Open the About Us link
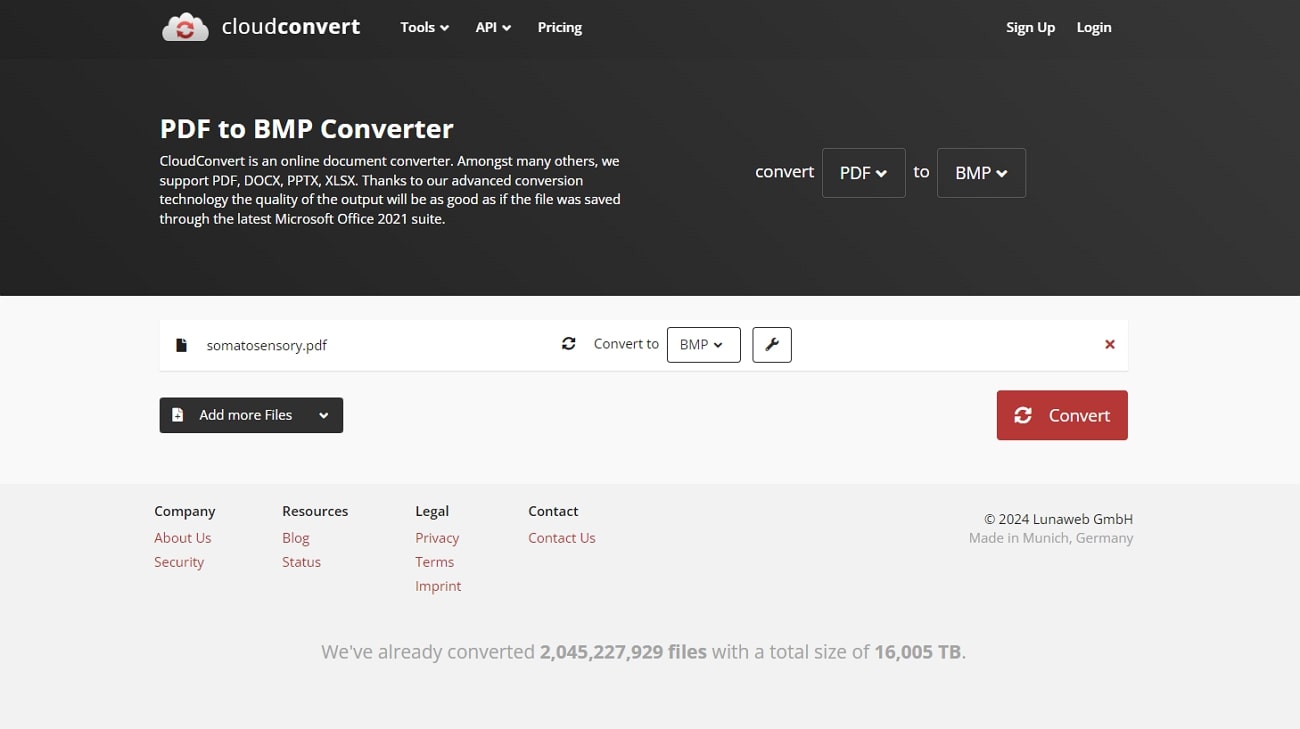The image size is (1300, 729). pyautogui.click(x=183, y=538)
